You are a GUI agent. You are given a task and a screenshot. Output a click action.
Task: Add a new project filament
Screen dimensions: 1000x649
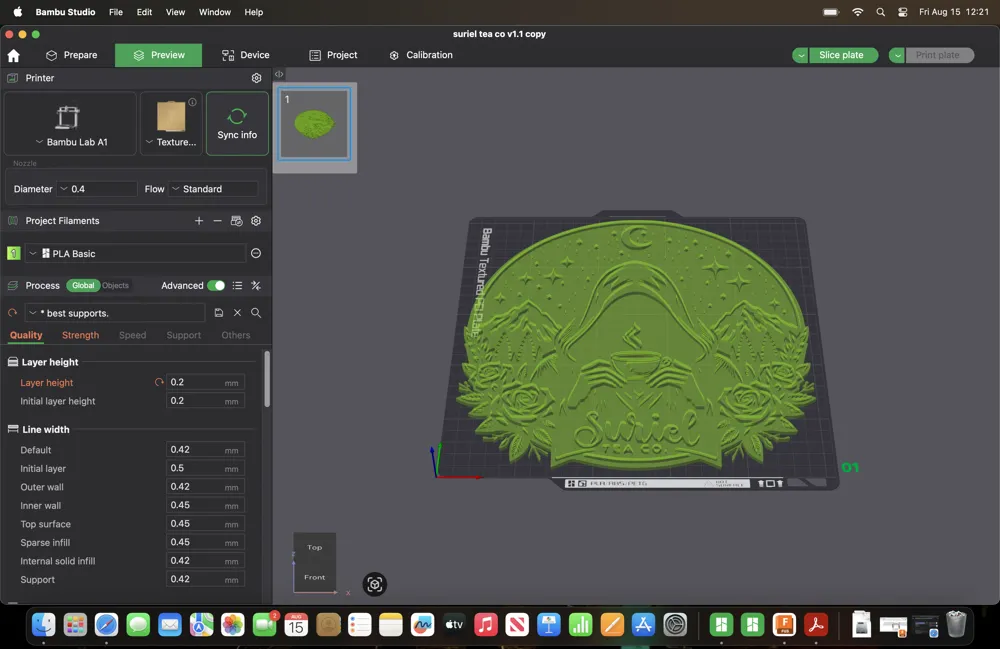coord(199,221)
